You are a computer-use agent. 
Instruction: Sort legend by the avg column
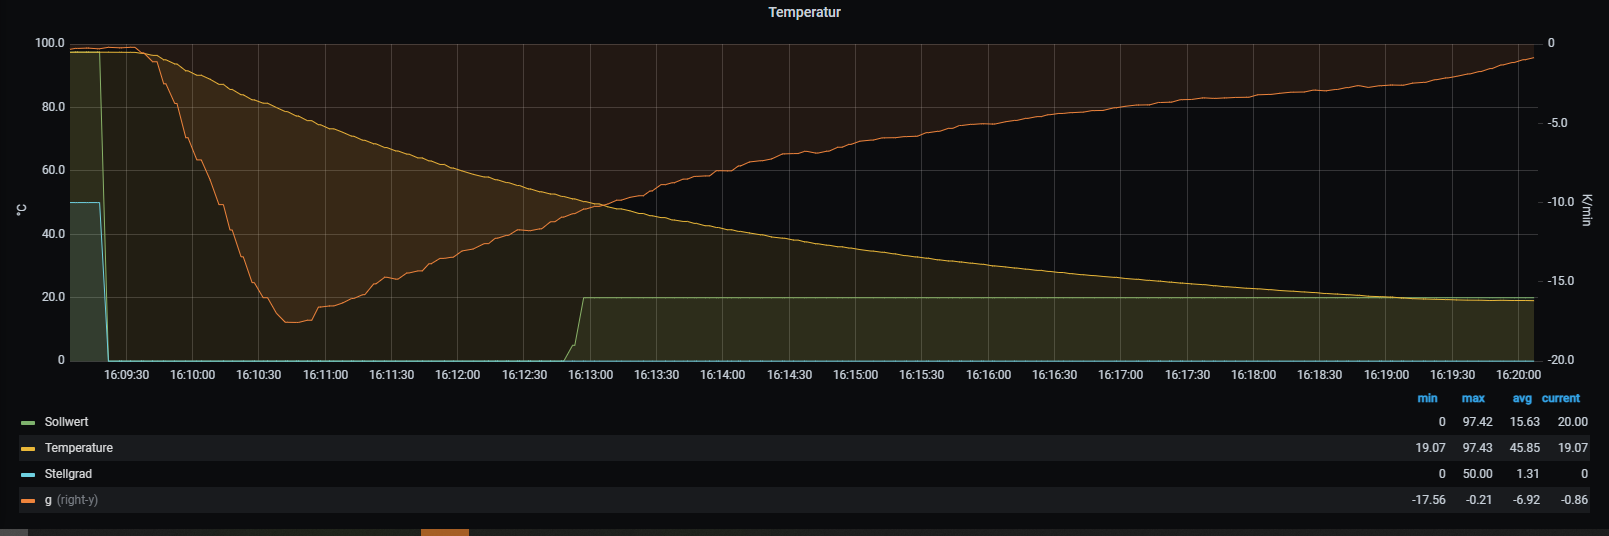tap(1521, 398)
